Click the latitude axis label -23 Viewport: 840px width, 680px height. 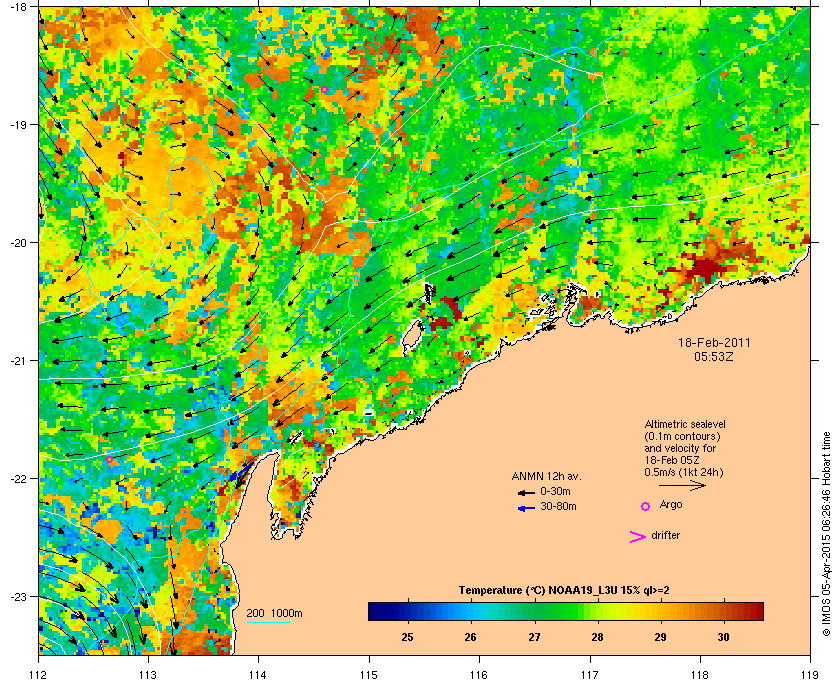18,596
